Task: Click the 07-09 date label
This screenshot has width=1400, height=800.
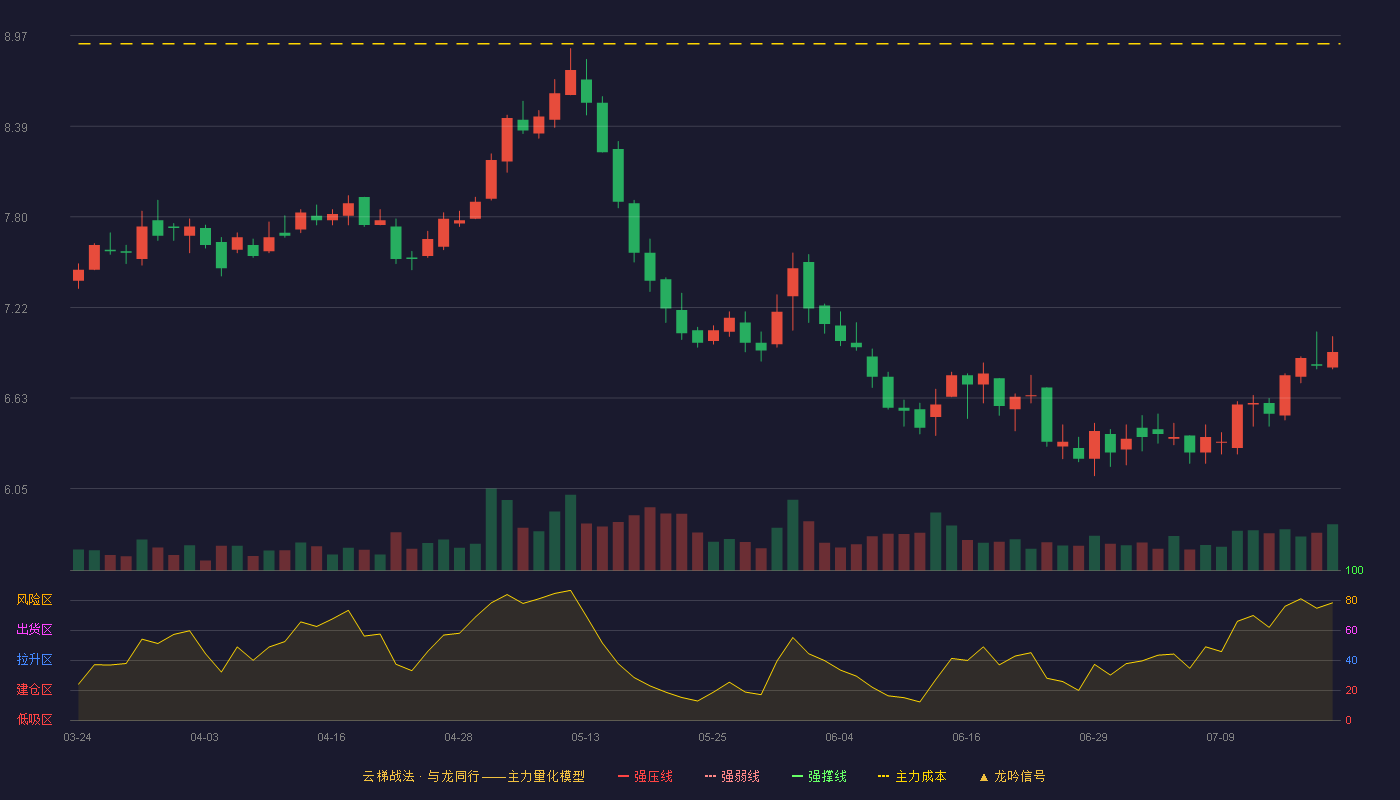Action: (x=1220, y=737)
